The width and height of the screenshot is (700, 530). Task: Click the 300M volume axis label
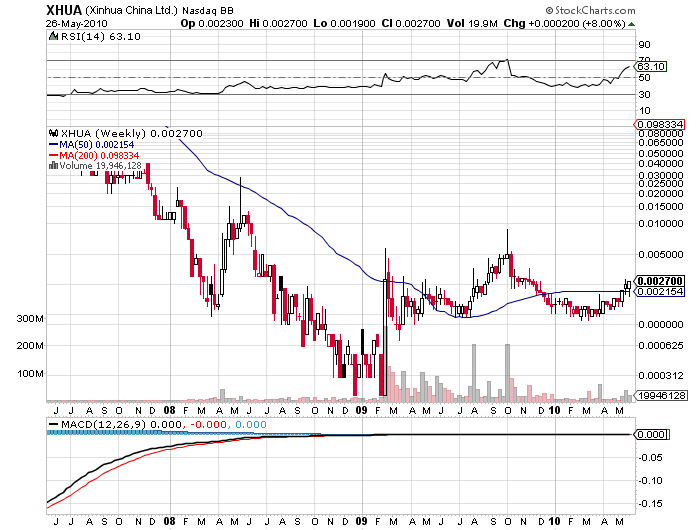(x=30, y=319)
